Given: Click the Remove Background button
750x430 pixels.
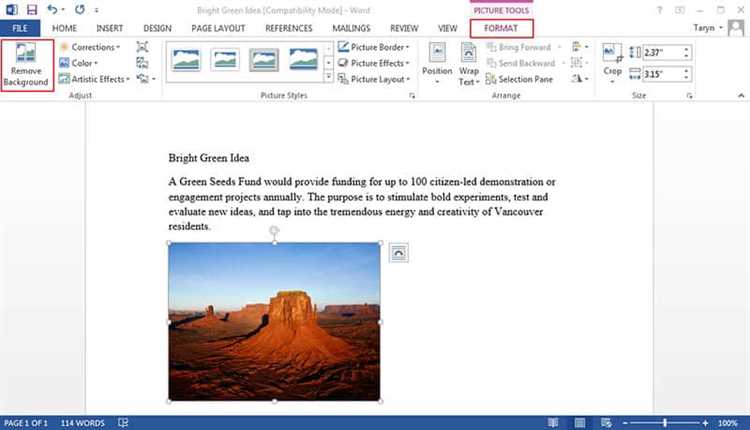Looking at the screenshot, I should coord(27,64).
